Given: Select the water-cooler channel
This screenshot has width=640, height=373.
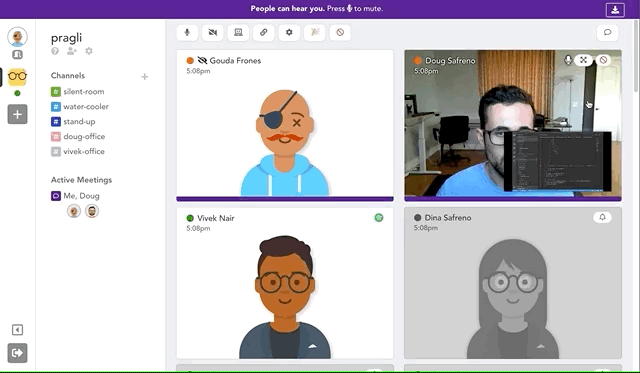Looking at the screenshot, I should point(80,107).
